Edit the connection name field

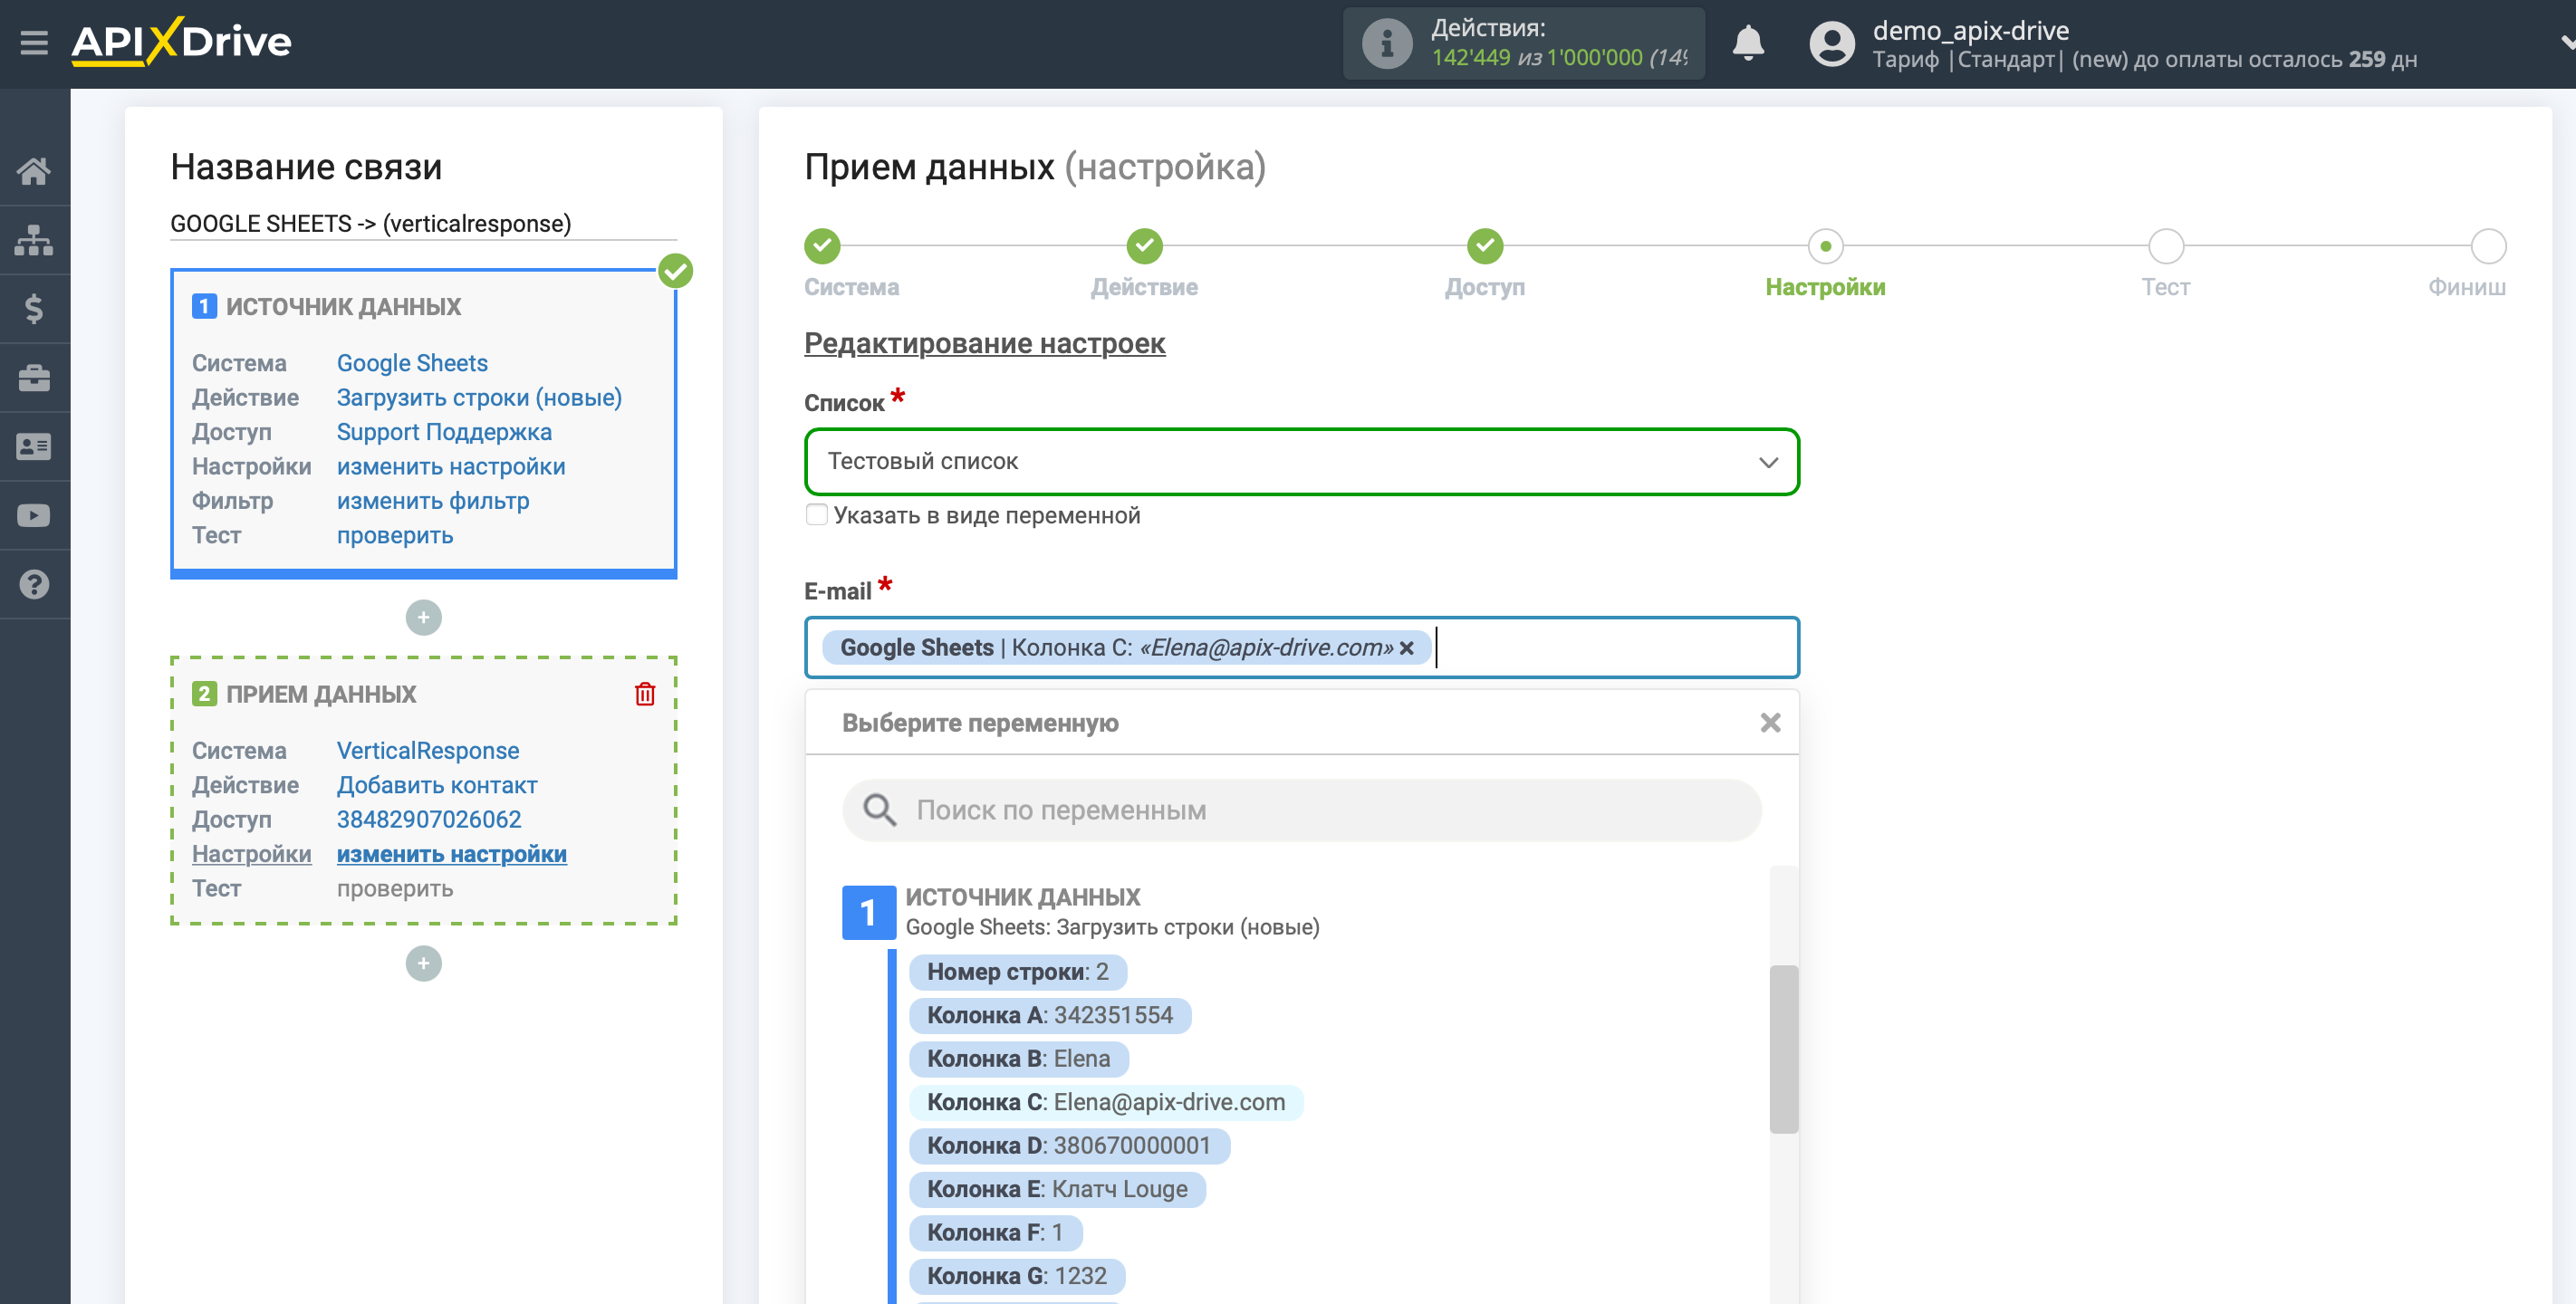click(423, 224)
